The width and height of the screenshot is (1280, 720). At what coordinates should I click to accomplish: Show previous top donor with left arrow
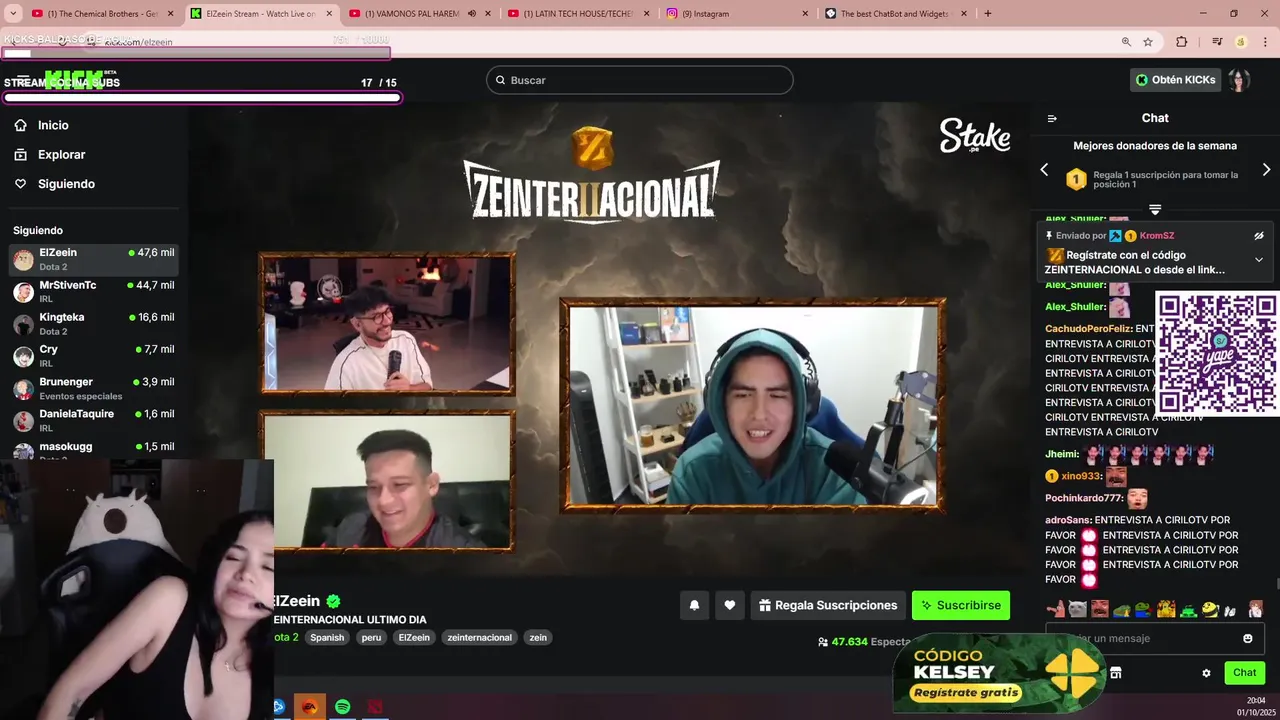tap(1044, 170)
